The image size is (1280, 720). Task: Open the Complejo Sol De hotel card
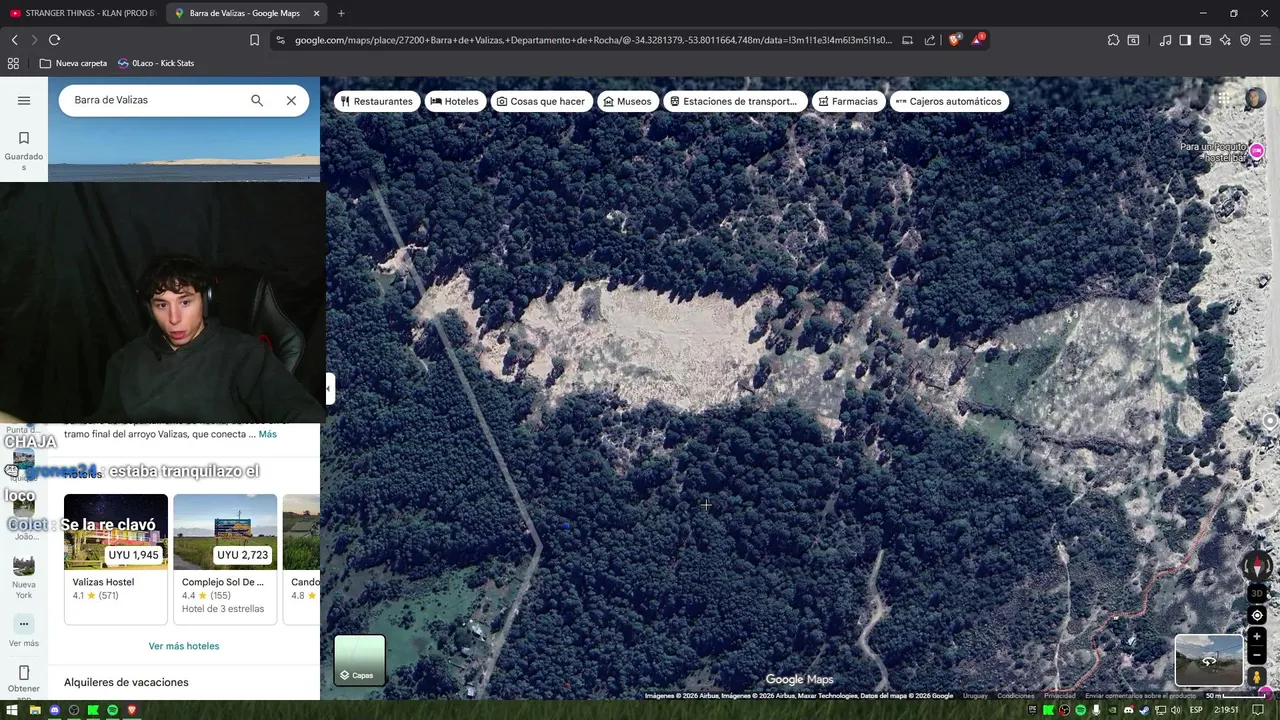225,558
